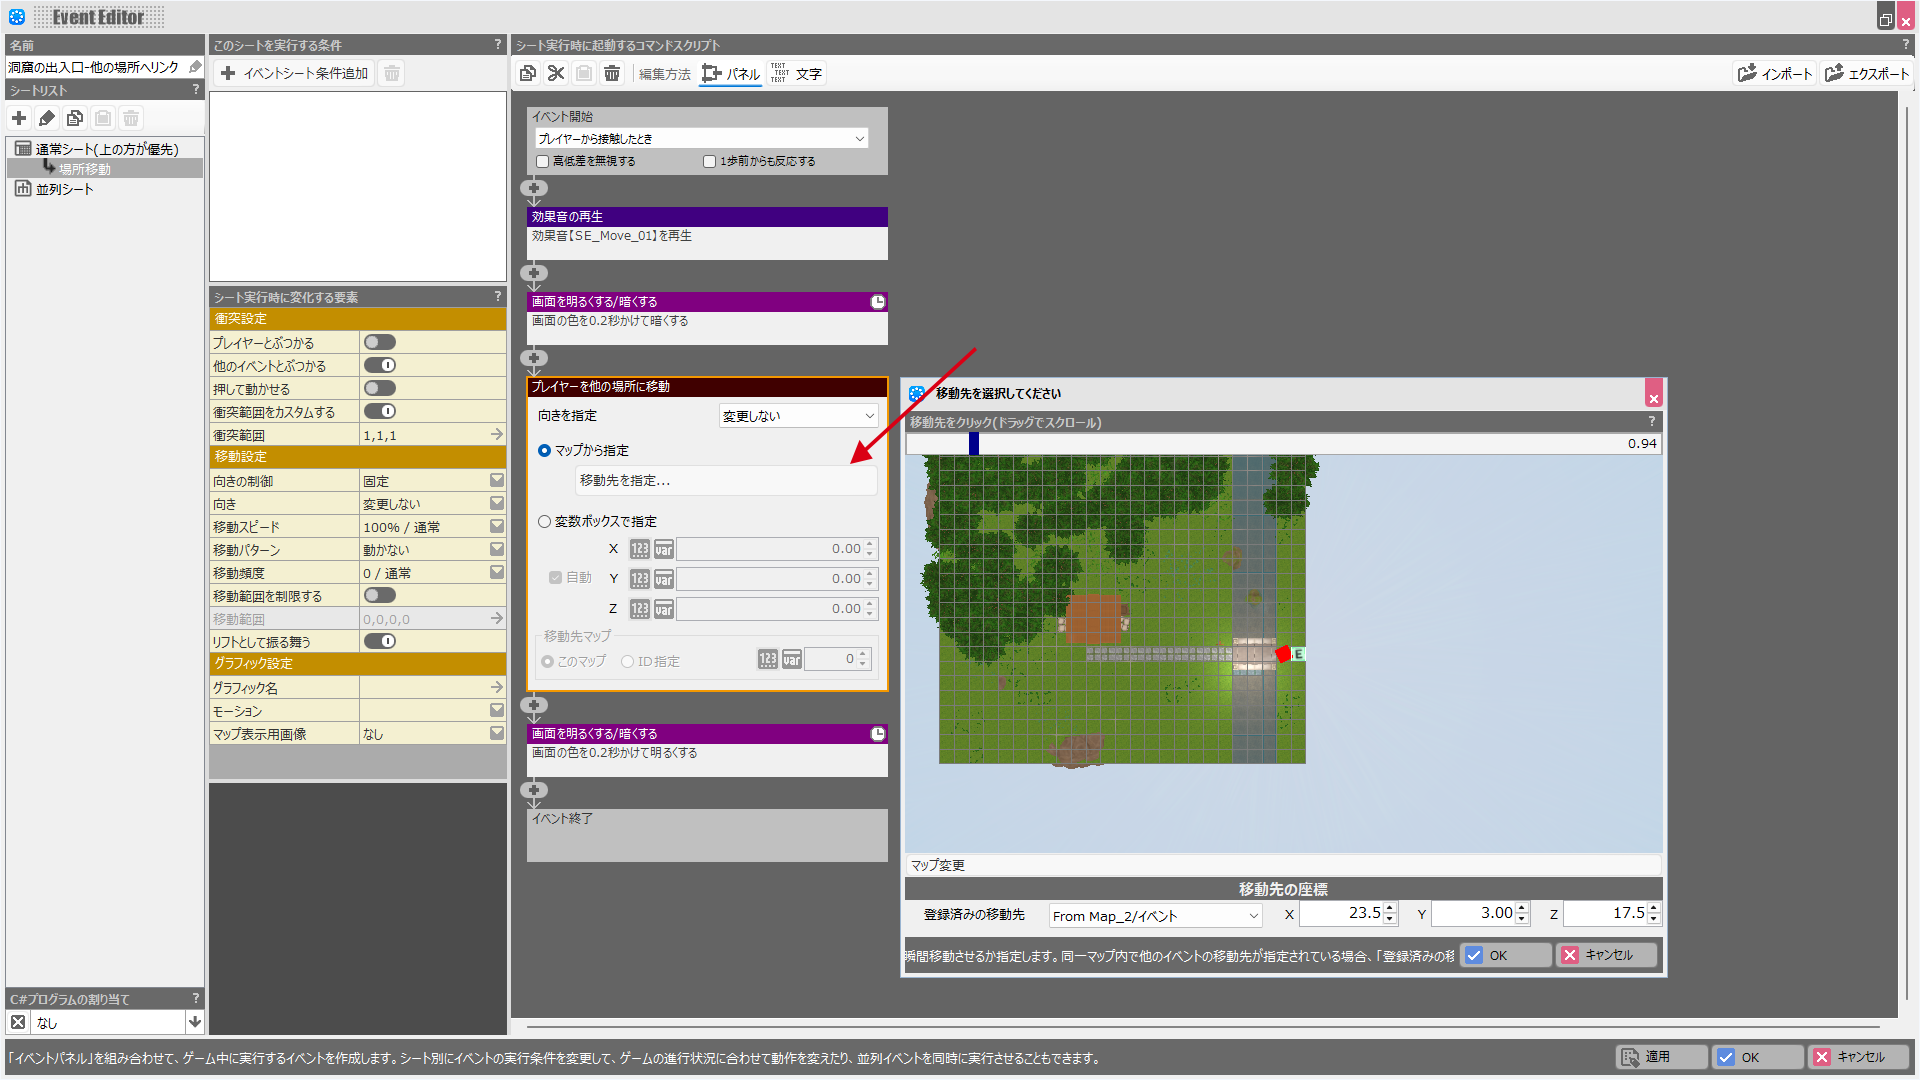Select 通常シート(上の方が優先) in the sheet tree
Image resolution: width=1920 pixels, height=1080 pixels.
pos(107,149)
